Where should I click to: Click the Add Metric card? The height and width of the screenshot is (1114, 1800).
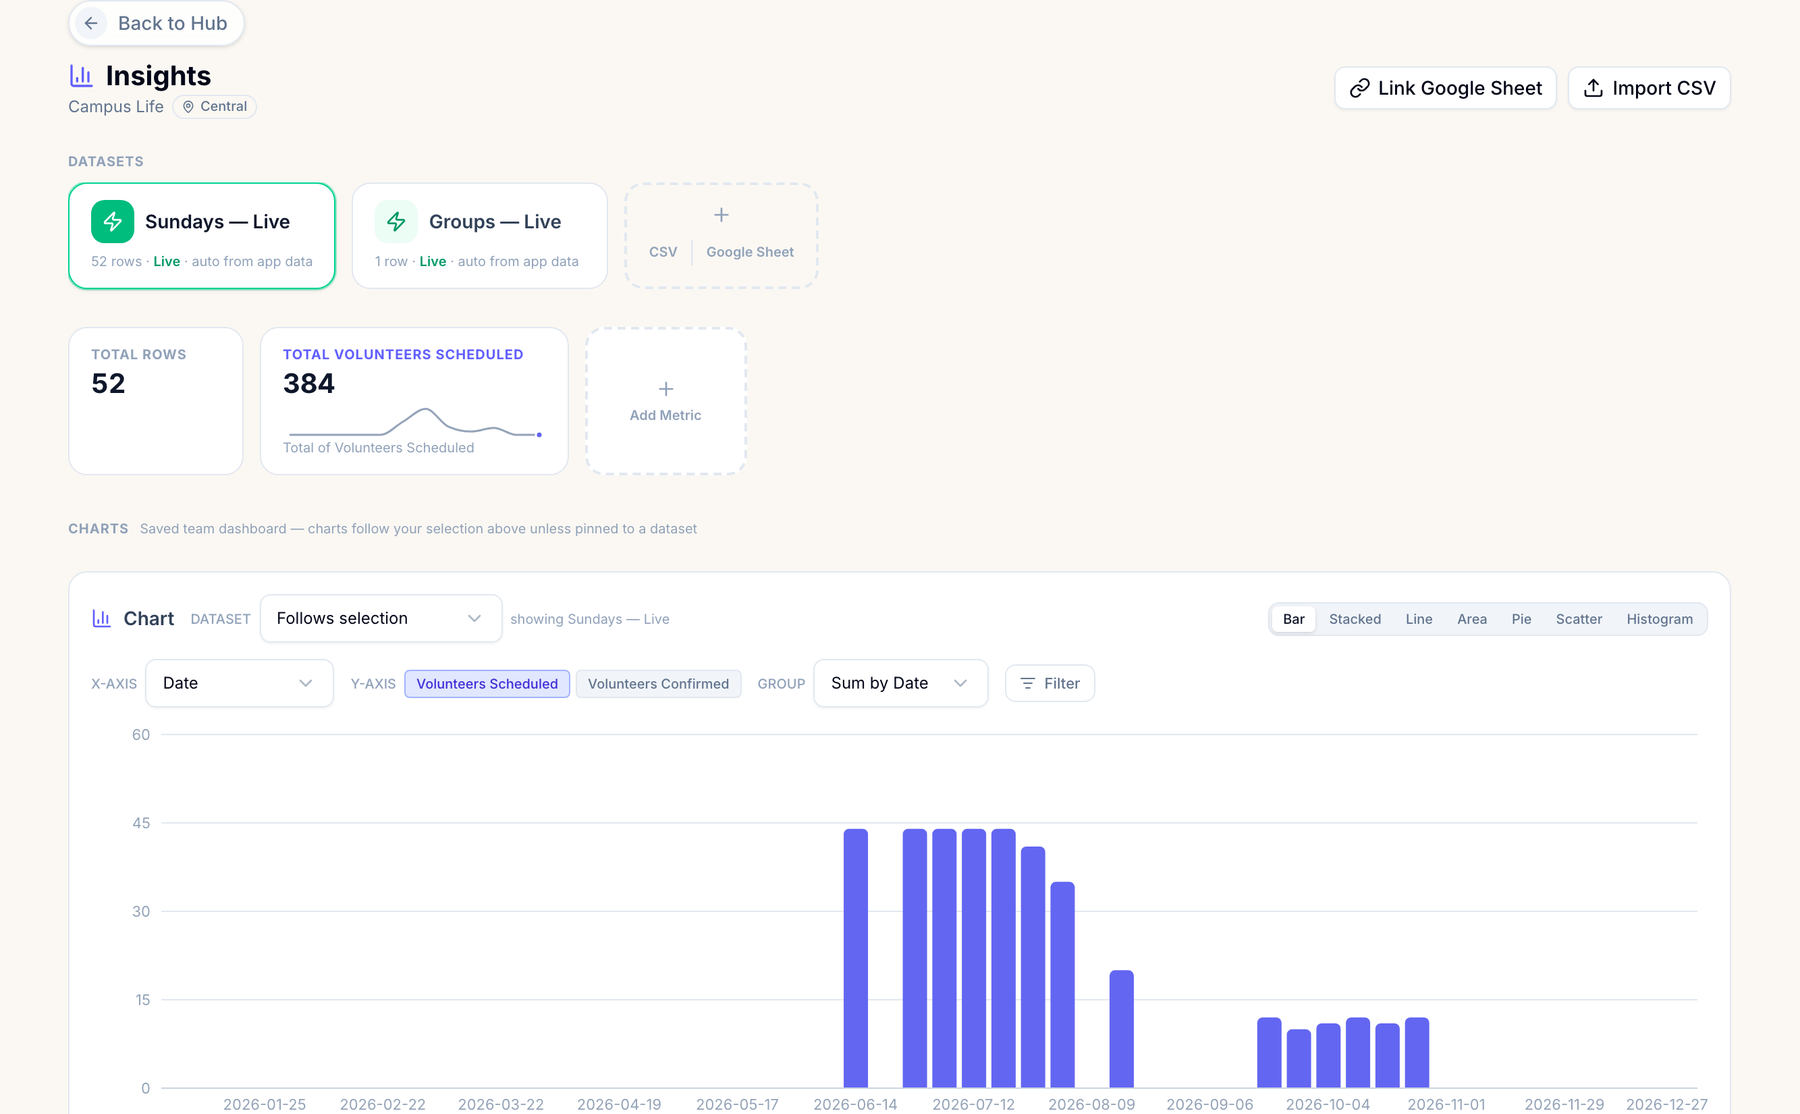tap(666, 401)
